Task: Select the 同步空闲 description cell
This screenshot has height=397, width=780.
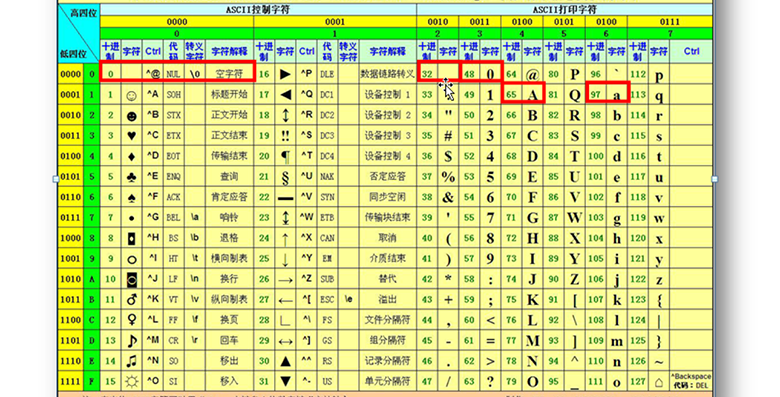Action: pos(388,197)
